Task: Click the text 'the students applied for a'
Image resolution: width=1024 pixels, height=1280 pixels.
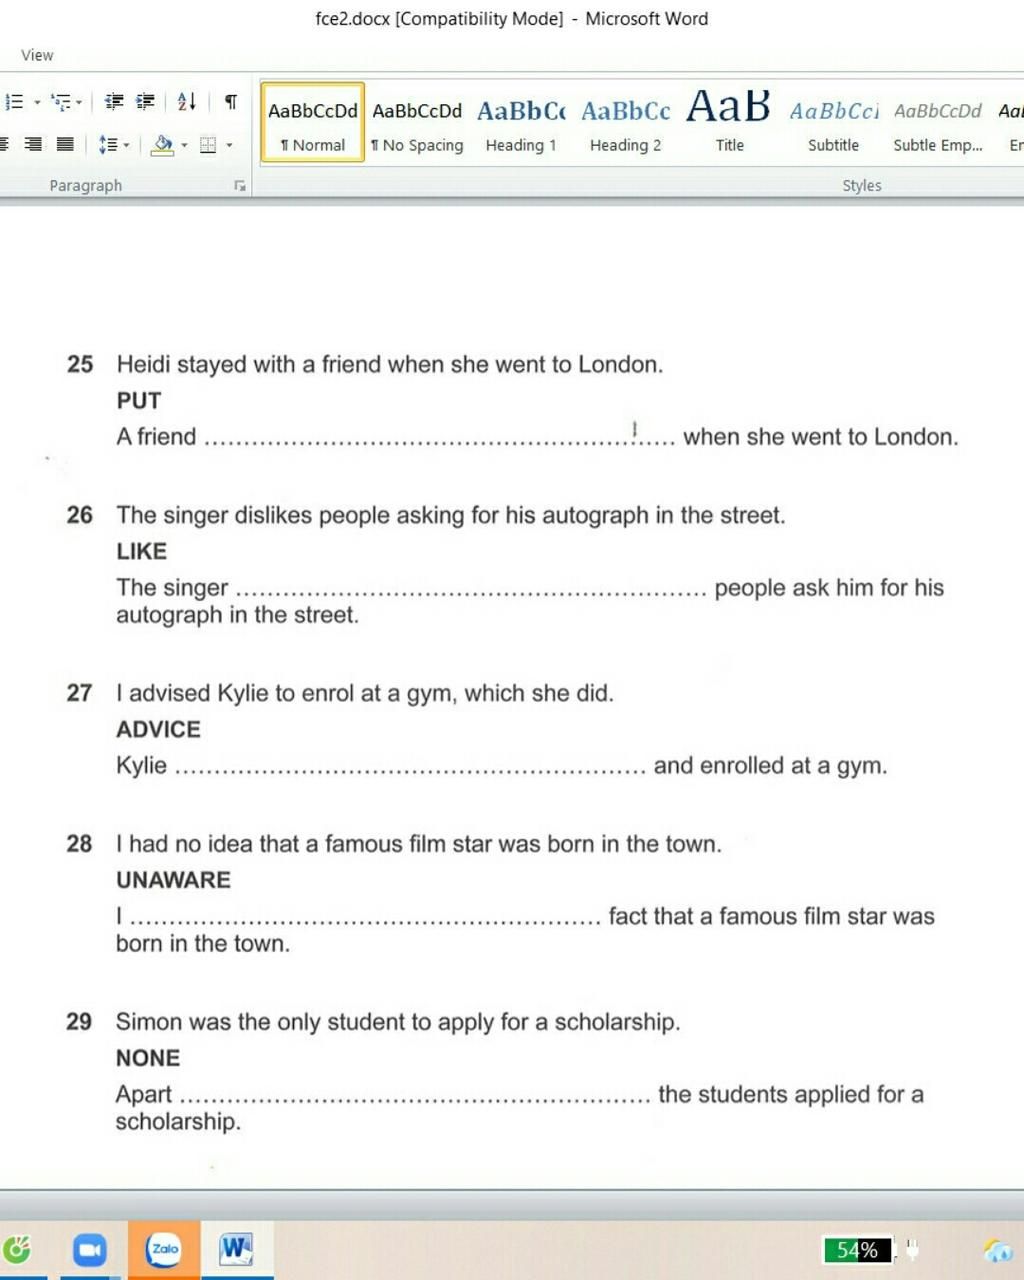Action: click(791, 1095)
